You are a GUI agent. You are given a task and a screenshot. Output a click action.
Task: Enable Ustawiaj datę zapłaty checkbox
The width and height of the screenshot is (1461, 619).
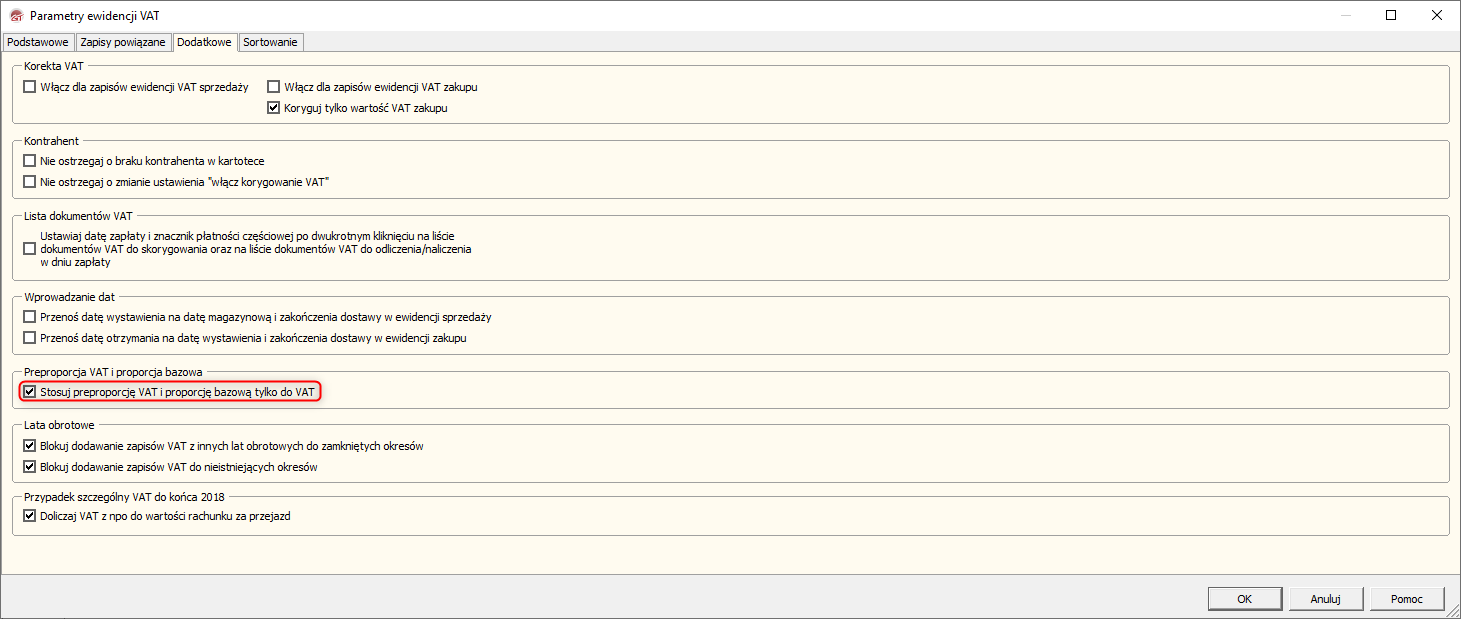point(30,248)
